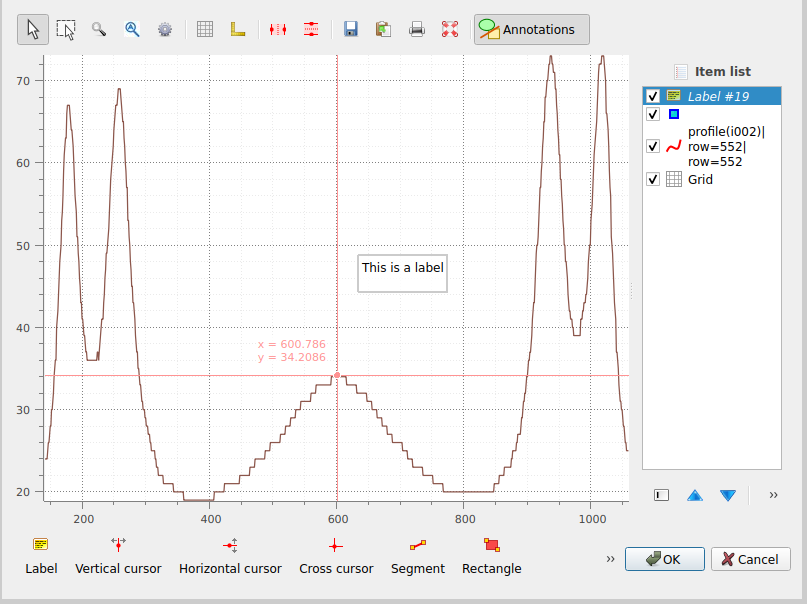Viewport: 807px width, 604px height.
Task: Click the item parameters panel icon
Action: pyautogui.click(x=661, y=495)
